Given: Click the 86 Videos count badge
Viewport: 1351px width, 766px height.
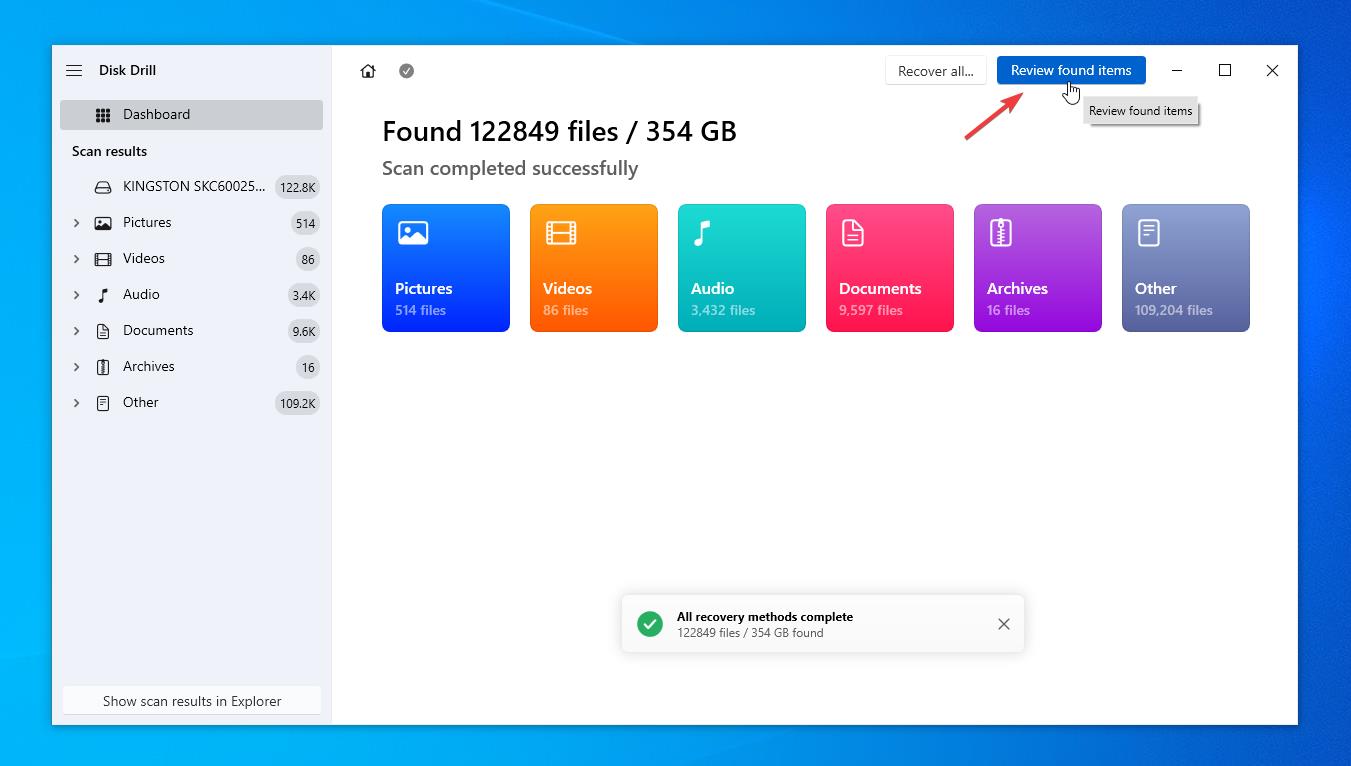Looking at the screenshot, I should (308, 259).
